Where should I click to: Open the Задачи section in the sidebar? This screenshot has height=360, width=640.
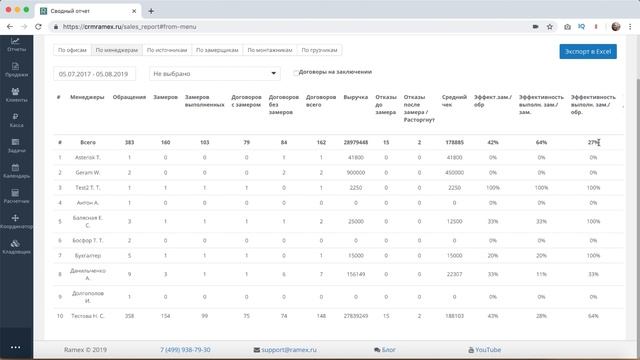pyautogui.click(x=16, y=146)
